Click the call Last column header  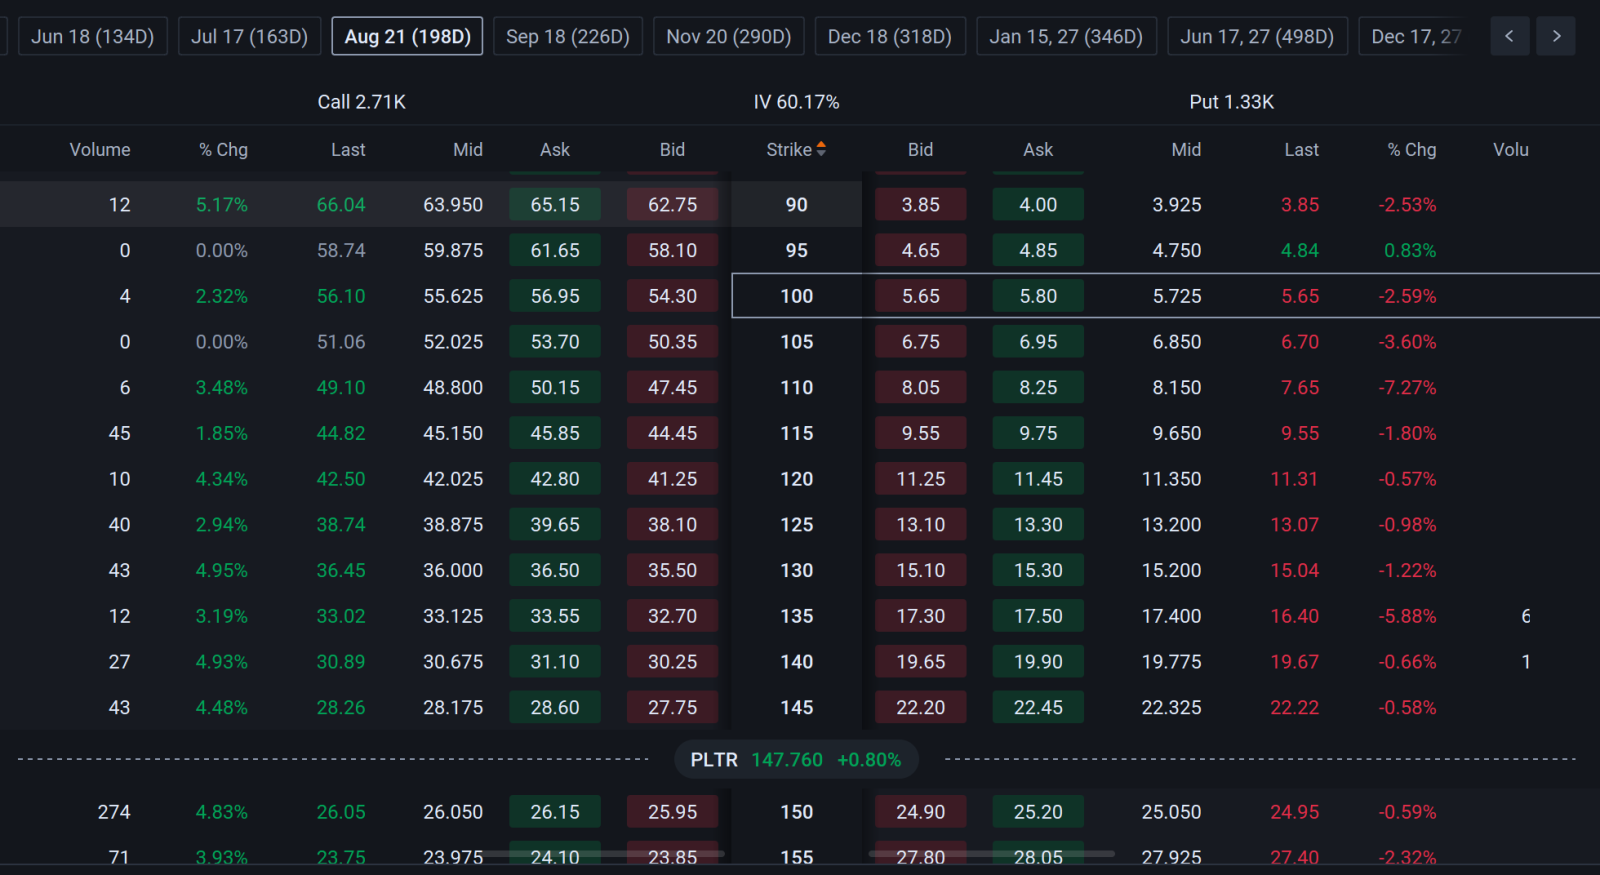coord(348,149)
